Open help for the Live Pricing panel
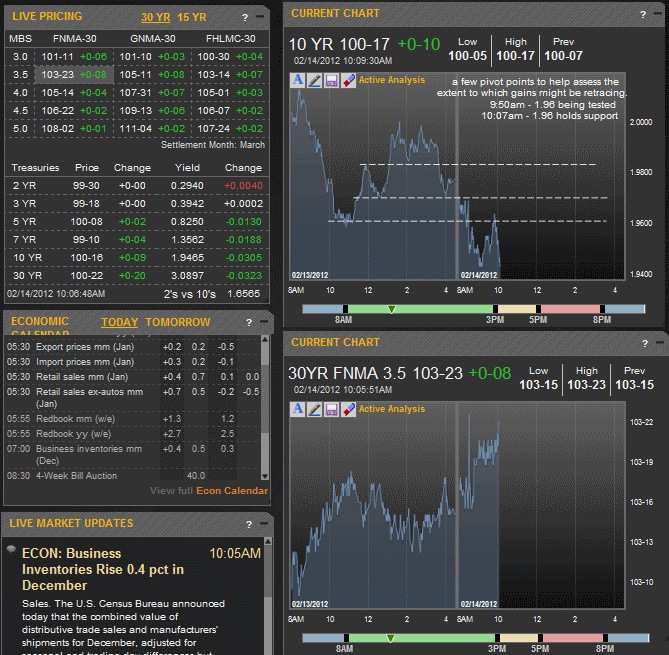The image size is (669, 655). pyautogui.click(x=245, y=17)
